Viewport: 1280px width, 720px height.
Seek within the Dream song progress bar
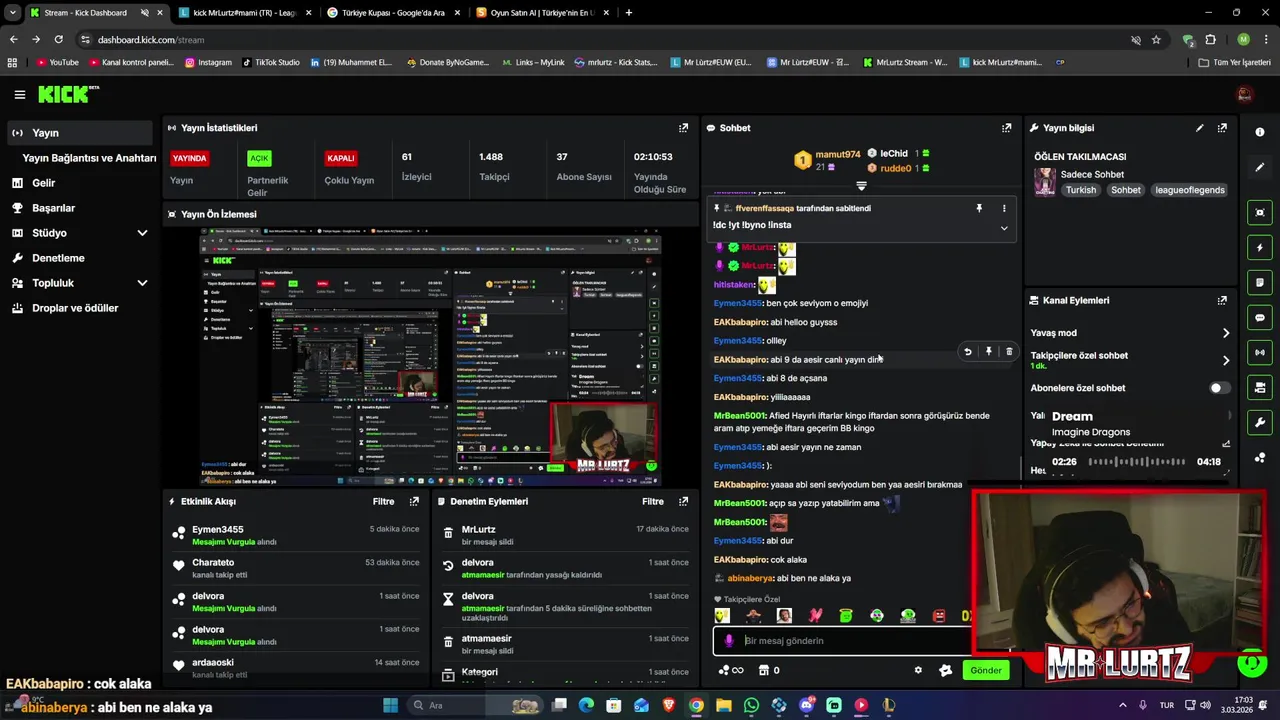[1137, 462]
